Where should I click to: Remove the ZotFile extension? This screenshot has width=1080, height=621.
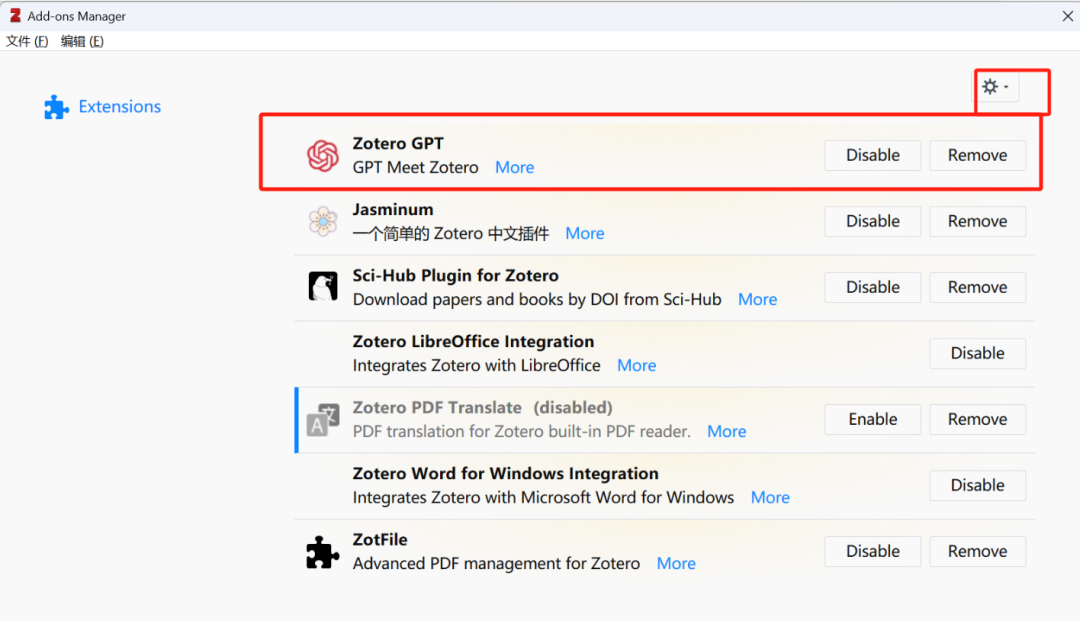pos(977,551)
